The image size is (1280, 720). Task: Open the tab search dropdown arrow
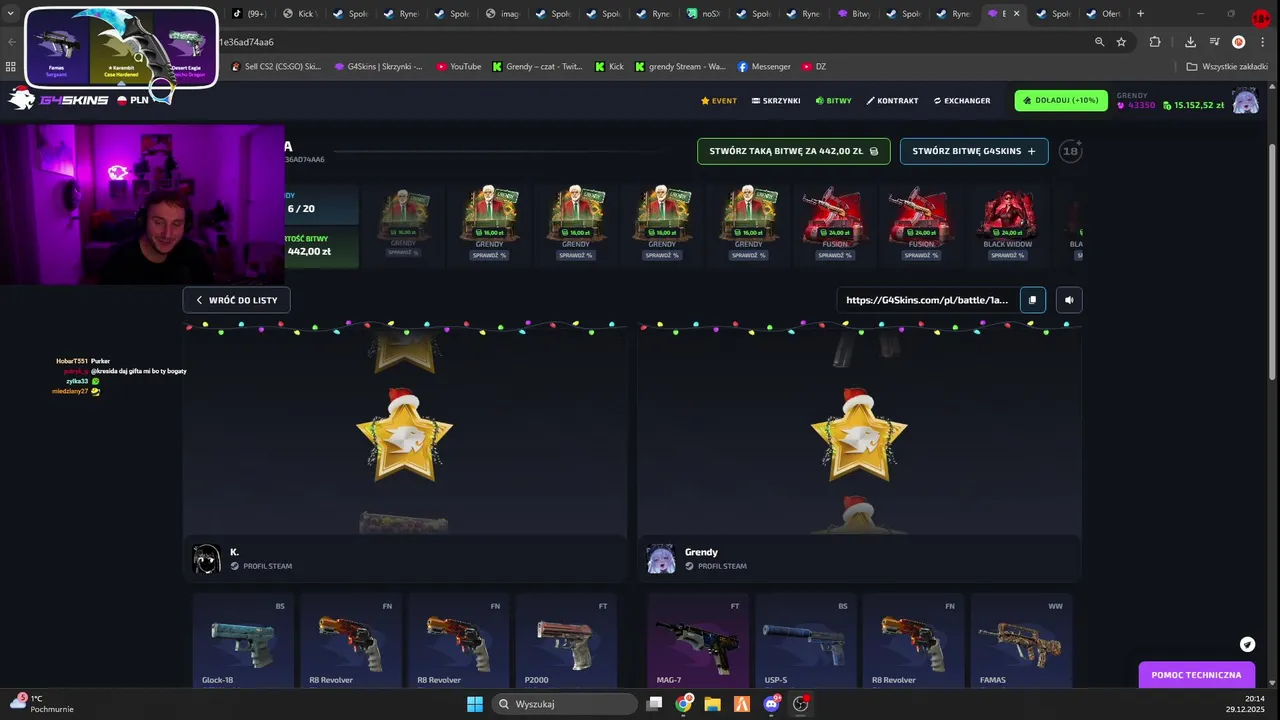10,14
